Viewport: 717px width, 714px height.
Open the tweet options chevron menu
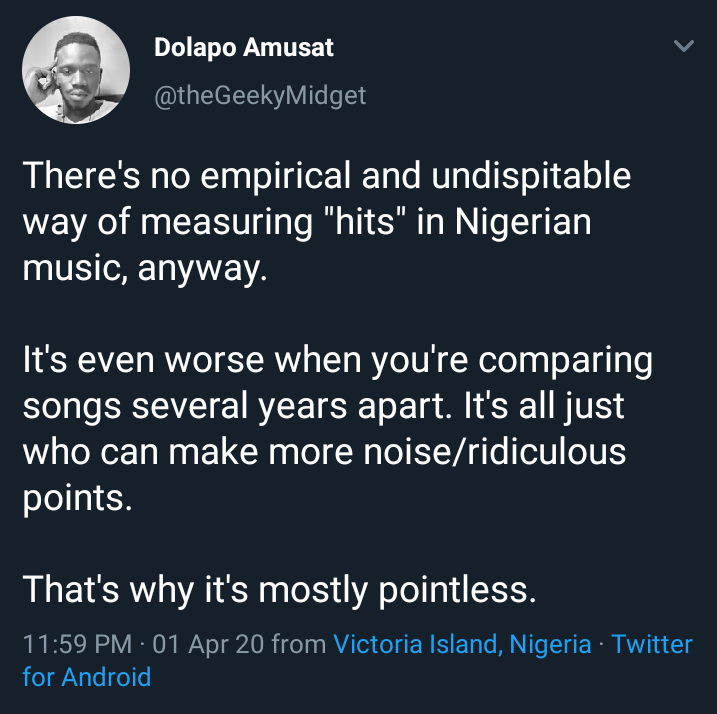(684, 46)
